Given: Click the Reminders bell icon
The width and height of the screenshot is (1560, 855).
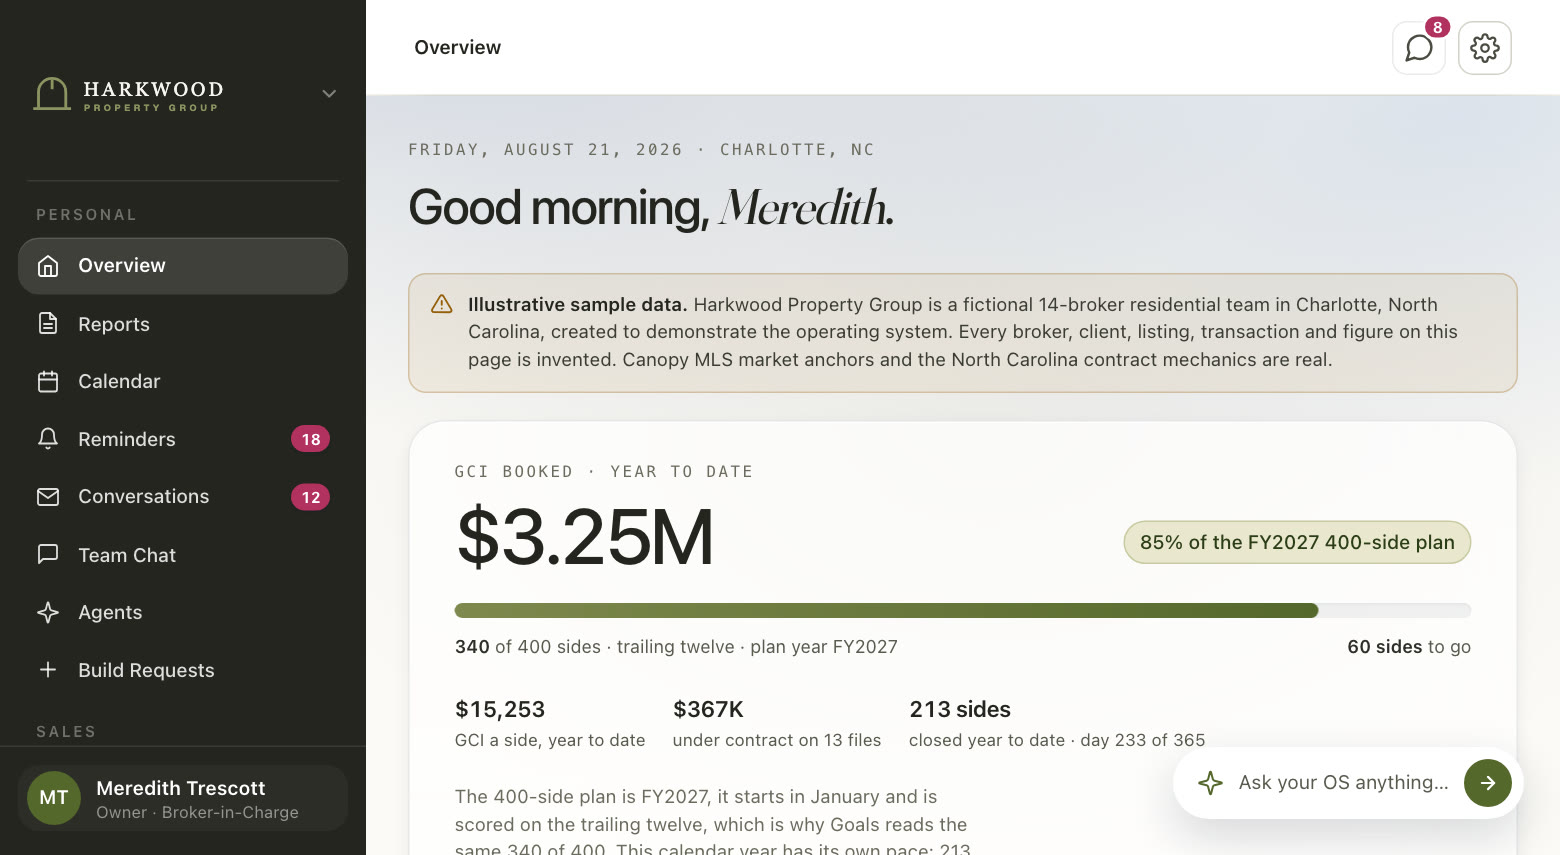Looking at the screenshot, I should 48,438.
